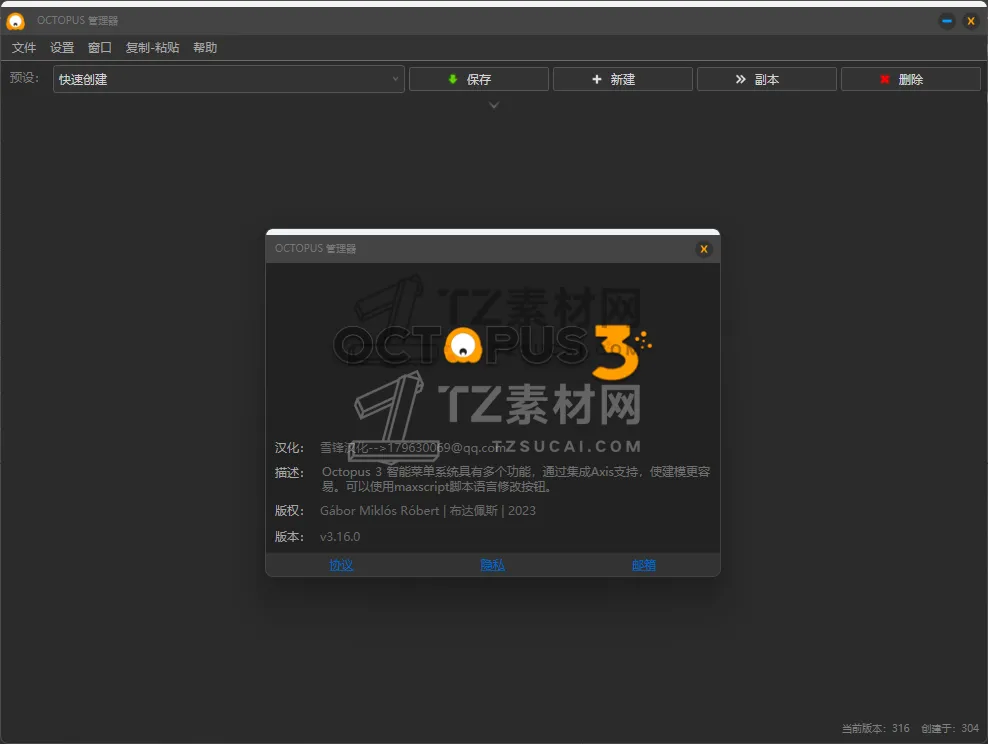Image resolution: width=988 pixels, height=744 pixels.
Task: Click inside the preset name input field
Action: point(200,78)
